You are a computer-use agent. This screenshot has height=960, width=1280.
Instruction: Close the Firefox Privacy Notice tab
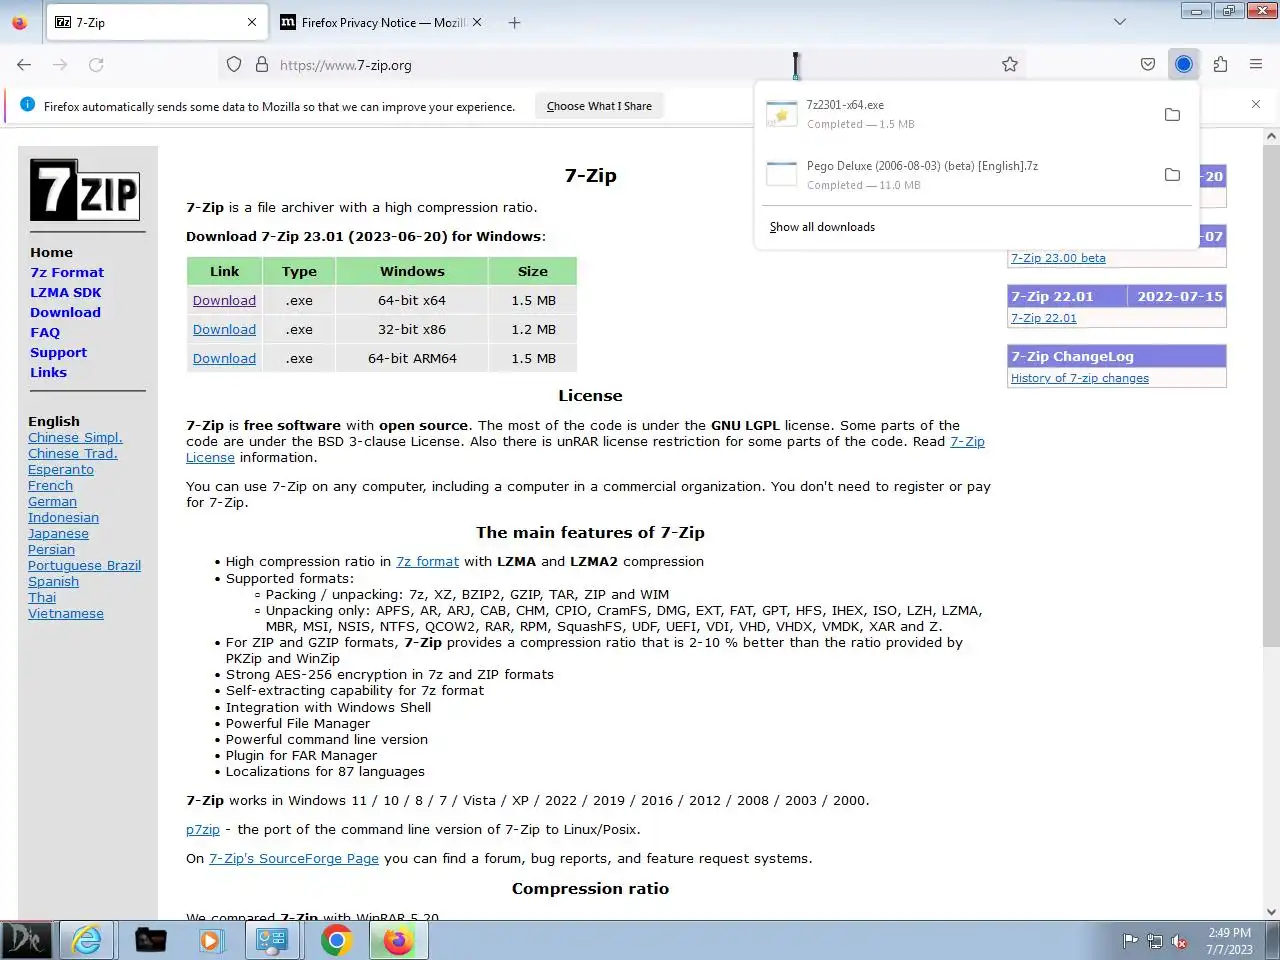point(477,22)
